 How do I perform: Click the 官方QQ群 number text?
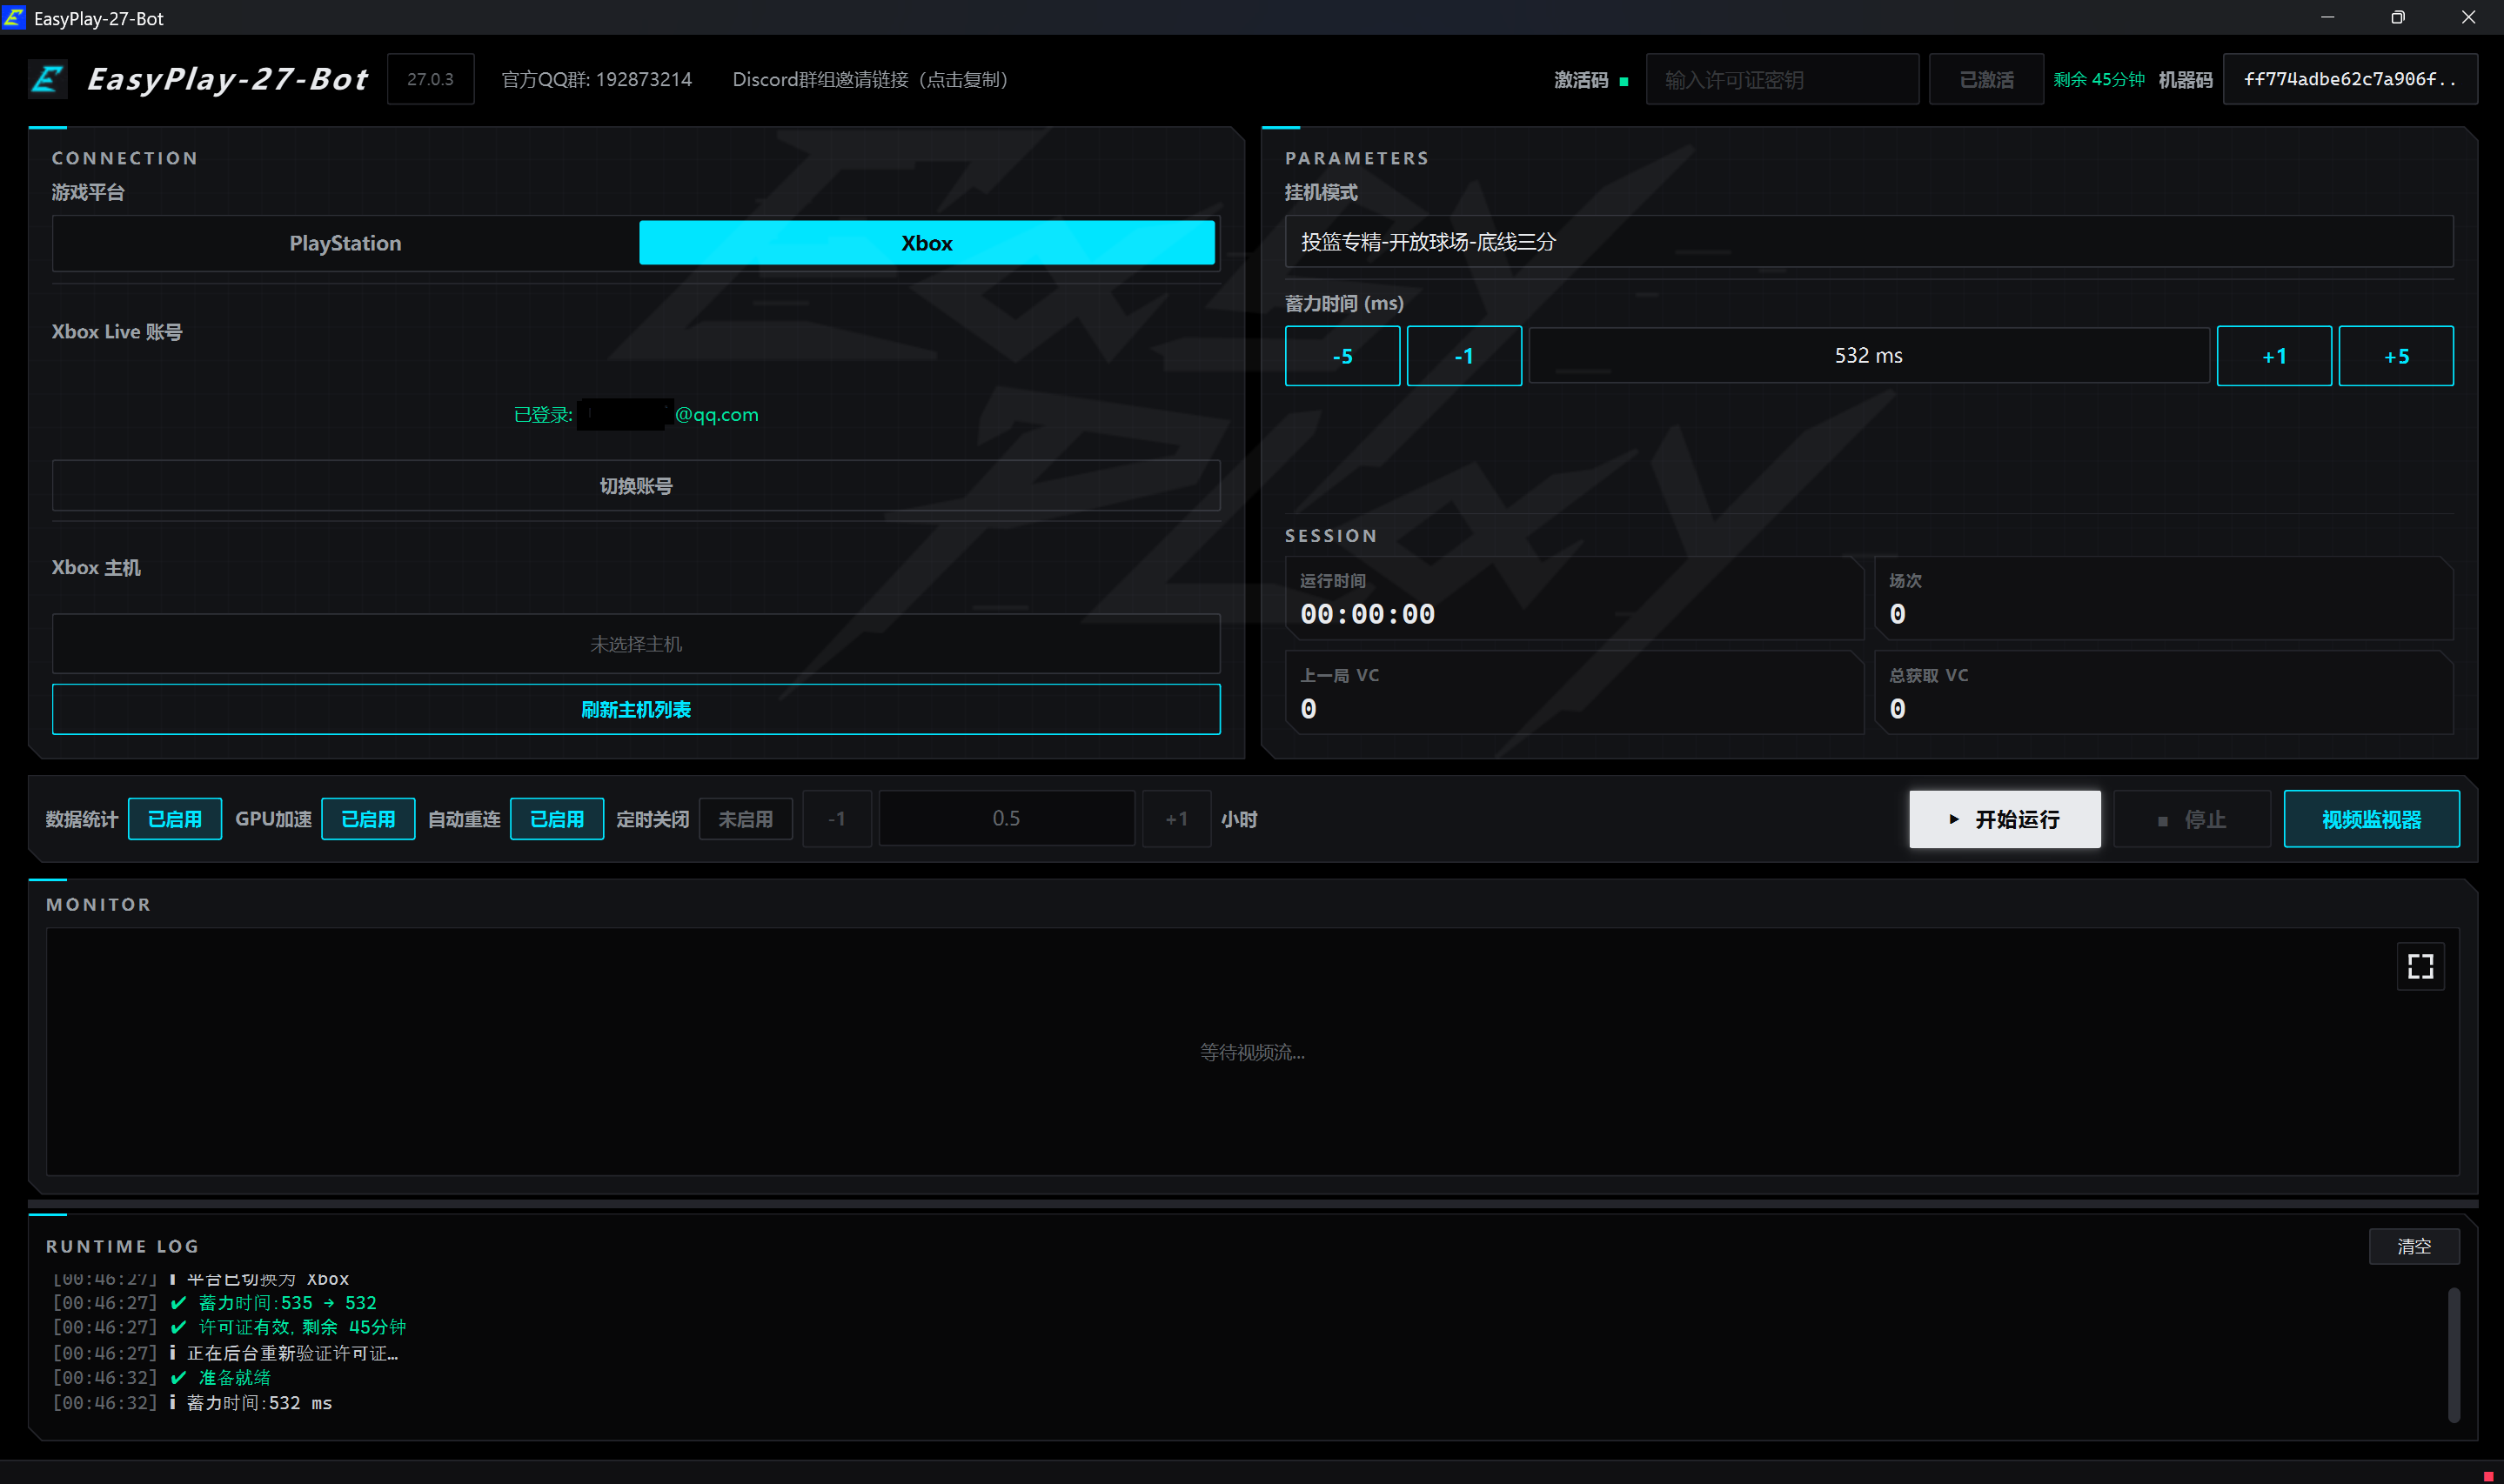[596, 79]
